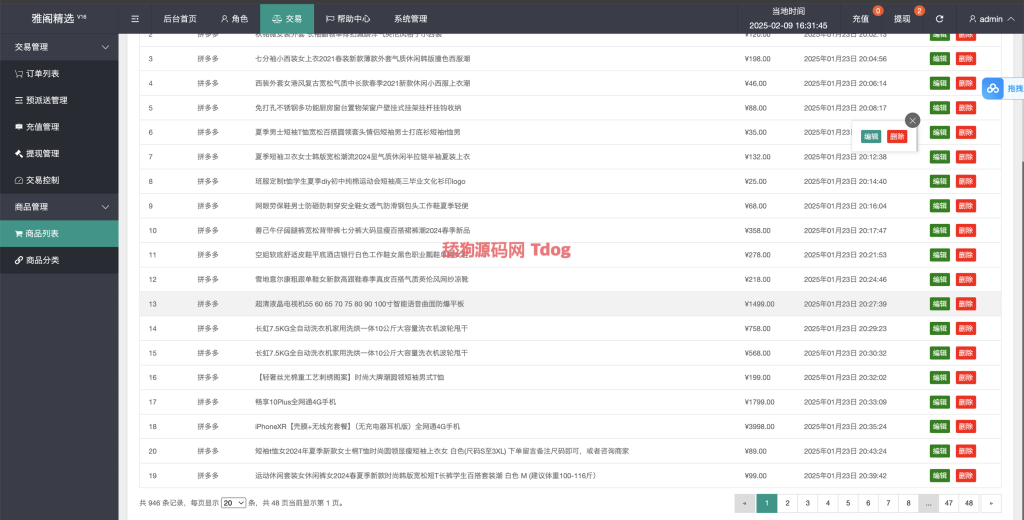Screen dimensions: 1024x520
Task: Click the blue 拖拽 floating widget icon
Action: point(993,90)
